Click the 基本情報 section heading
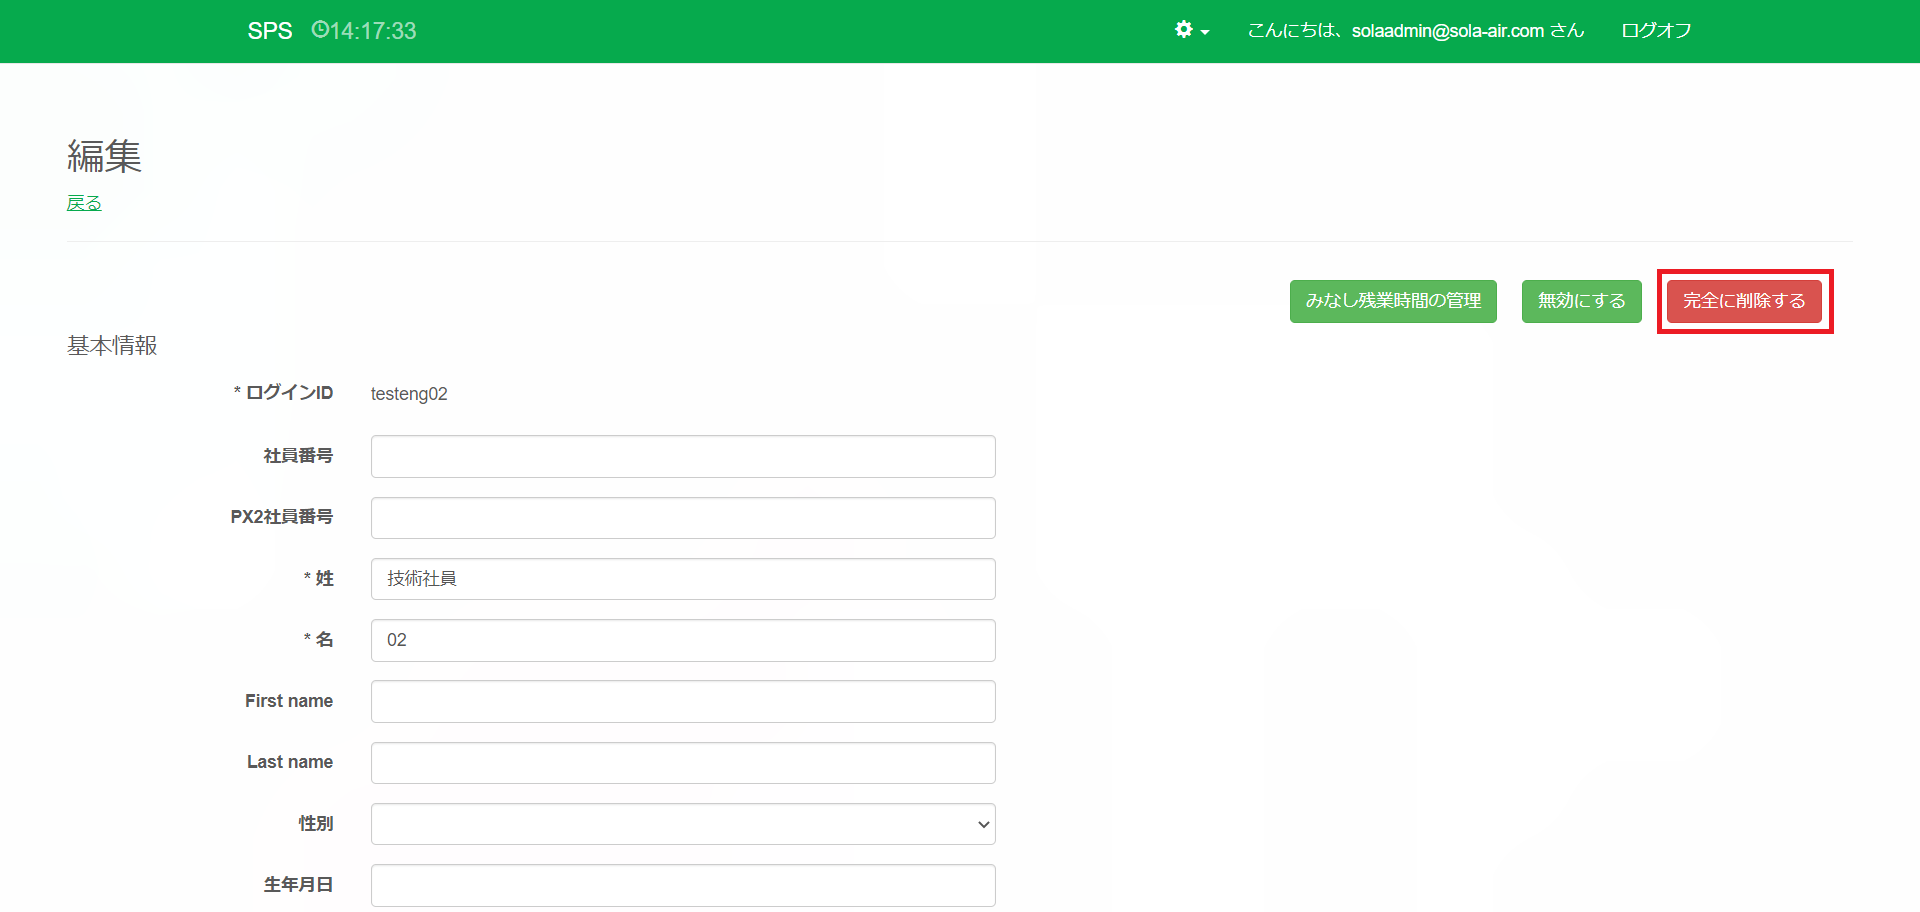Viewport: 1920px width, 912px height. [112, 346]
